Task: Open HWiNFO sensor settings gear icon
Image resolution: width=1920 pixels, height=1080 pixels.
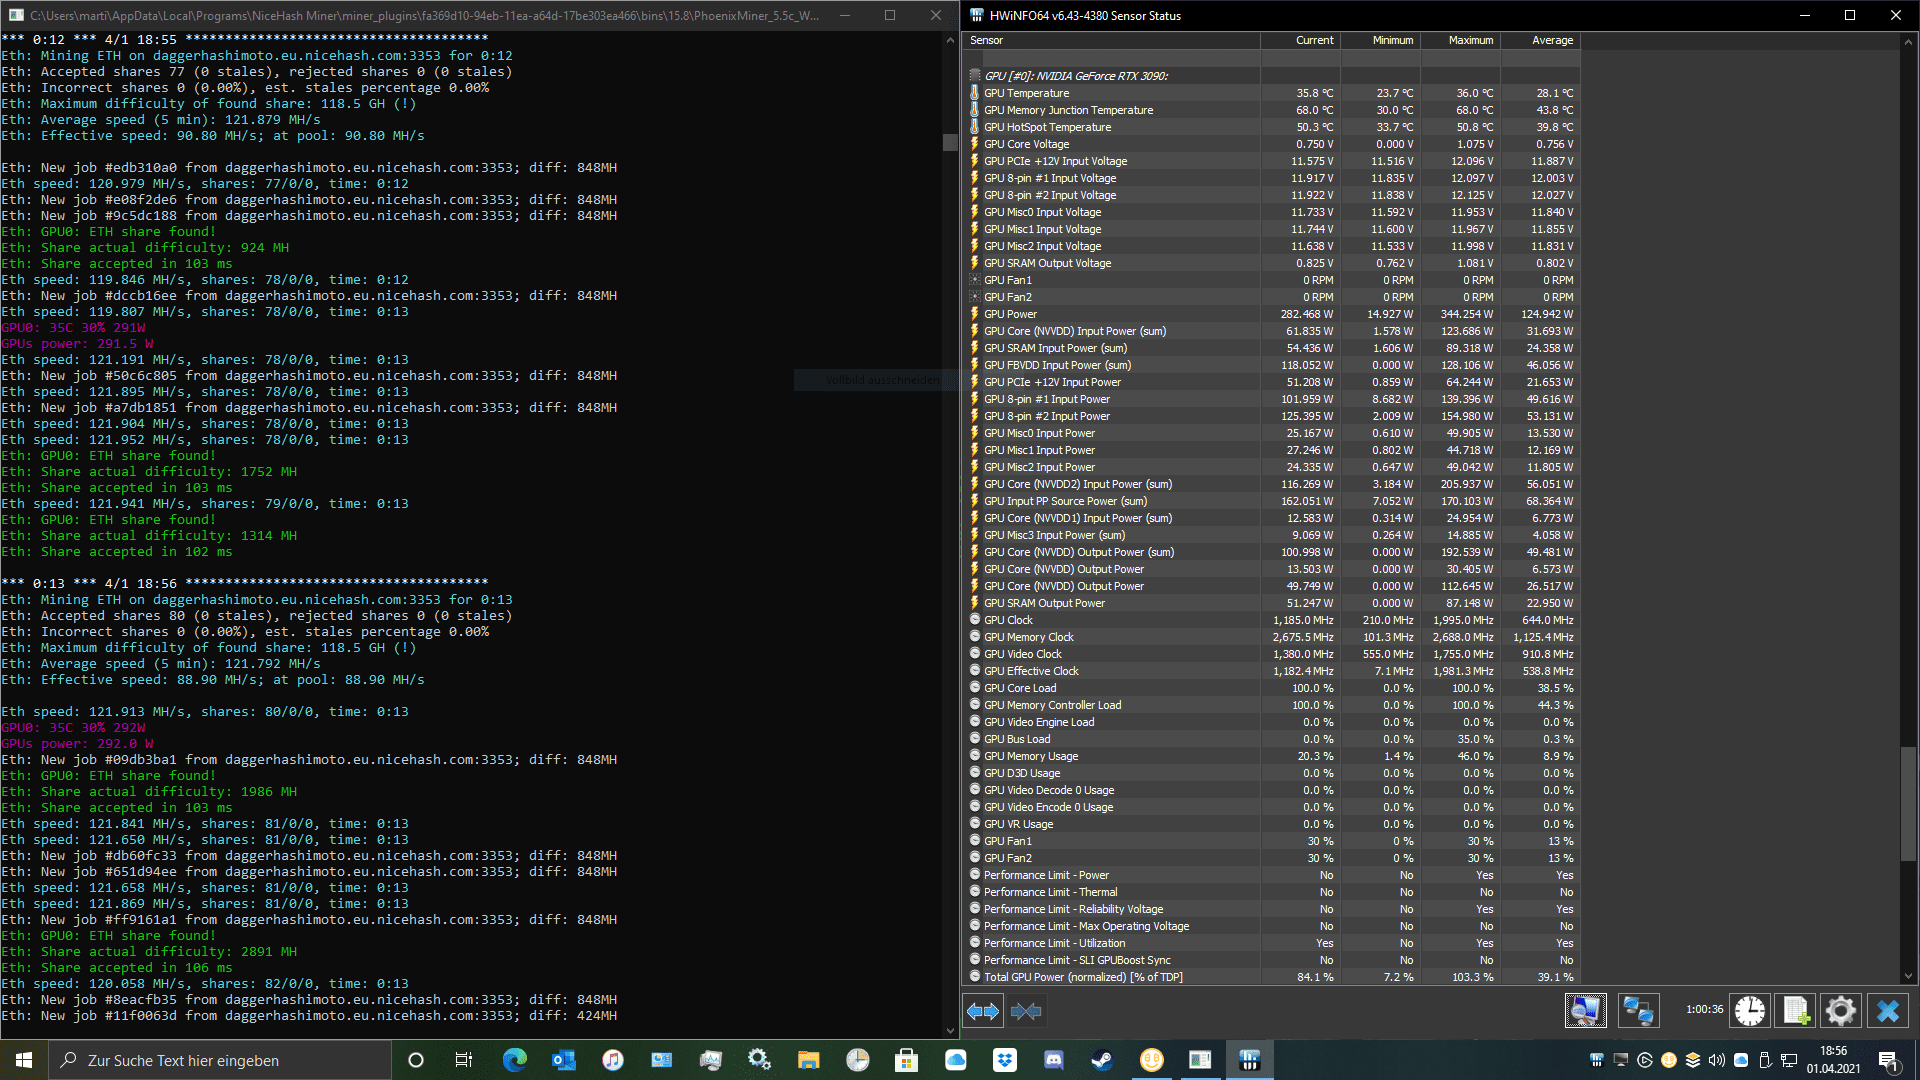Action: [1841, 1011]
